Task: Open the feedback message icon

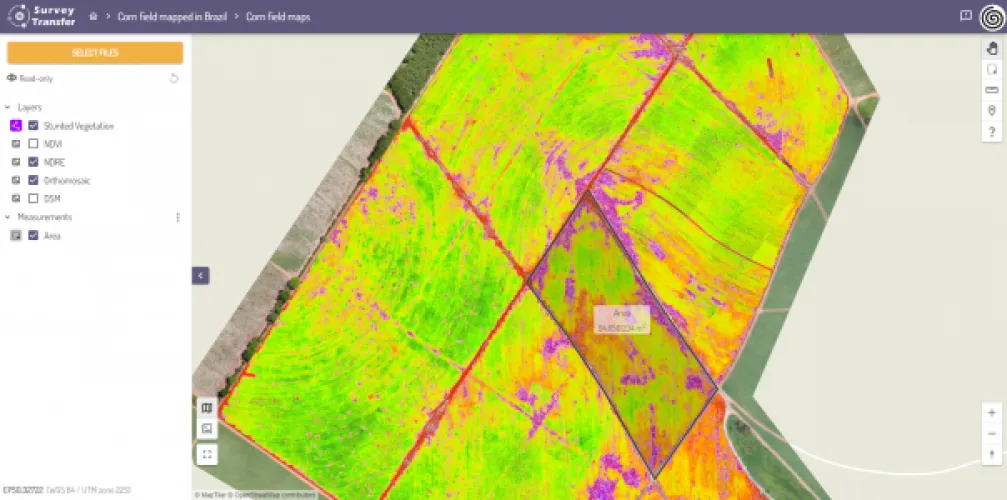Action: tap(965, 16)
